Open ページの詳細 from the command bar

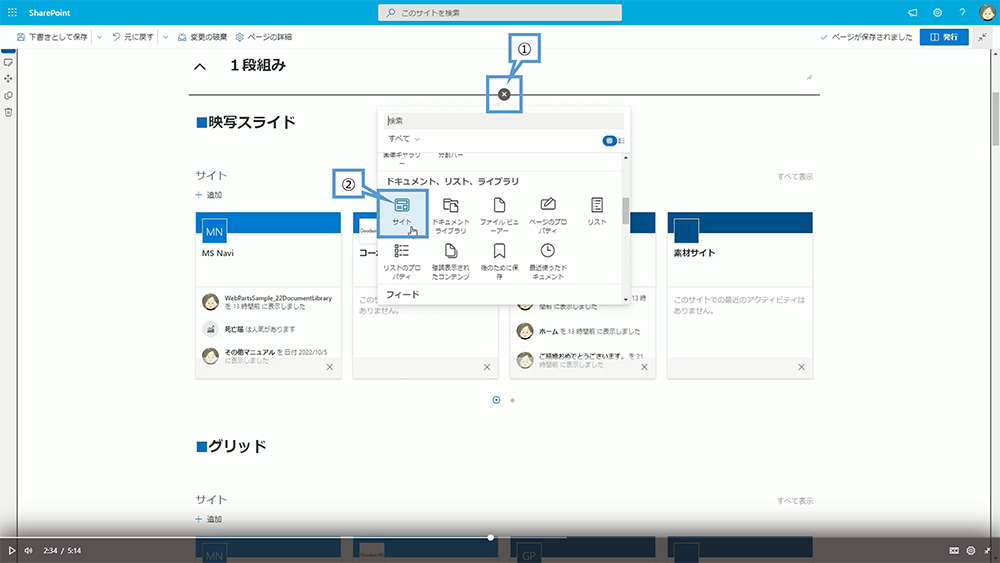pyautogui.click(x=263, y=37)
